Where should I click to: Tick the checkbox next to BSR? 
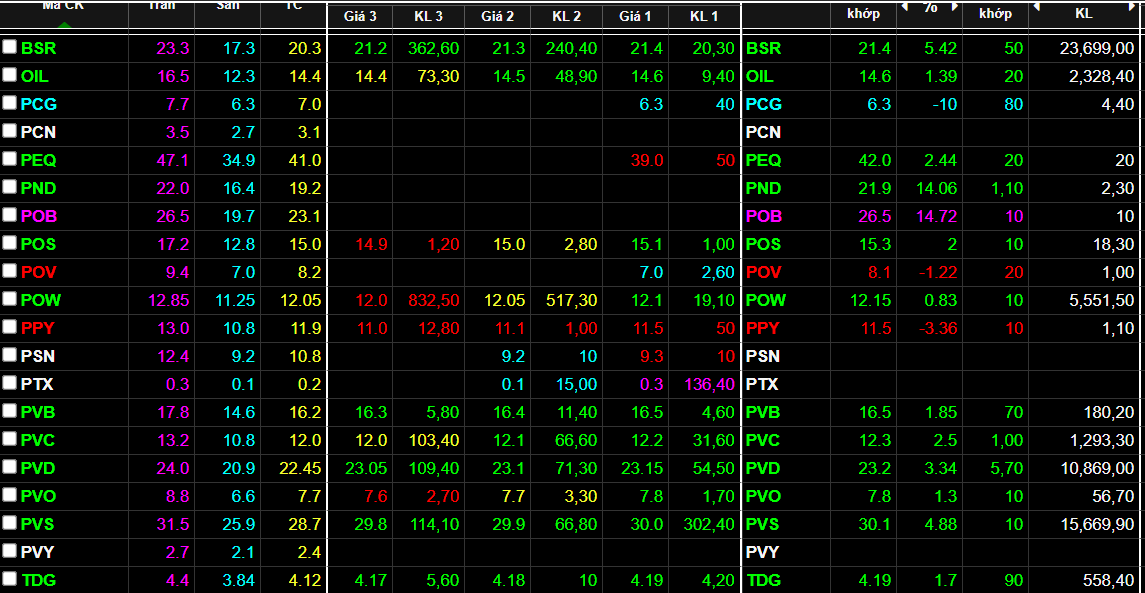pyautogui.click(x=10, y=47)
